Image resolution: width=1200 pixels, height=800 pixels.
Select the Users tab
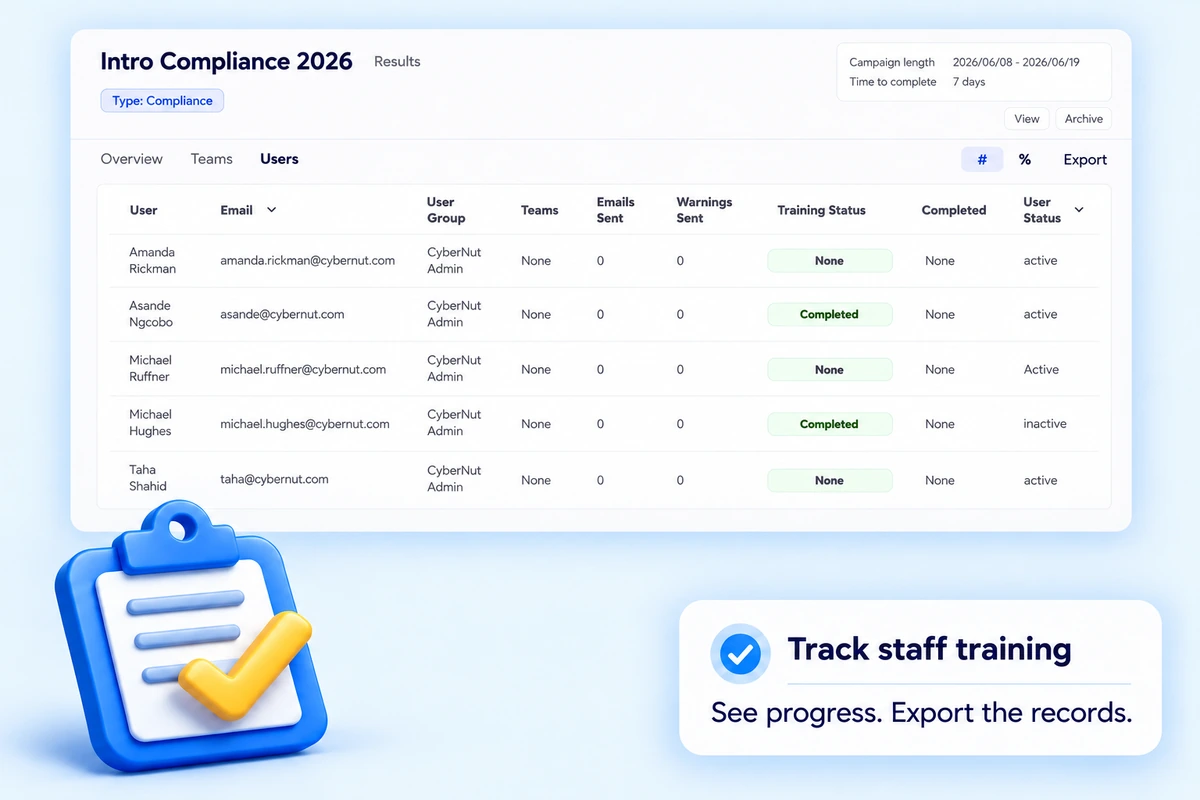279,159
